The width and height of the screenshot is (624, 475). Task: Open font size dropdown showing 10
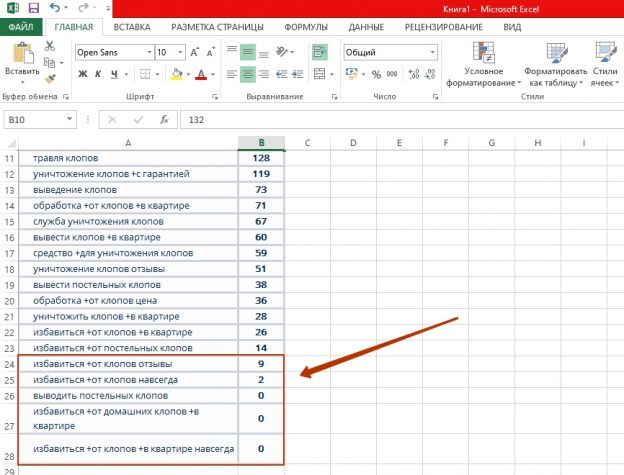tap(180, 52)
